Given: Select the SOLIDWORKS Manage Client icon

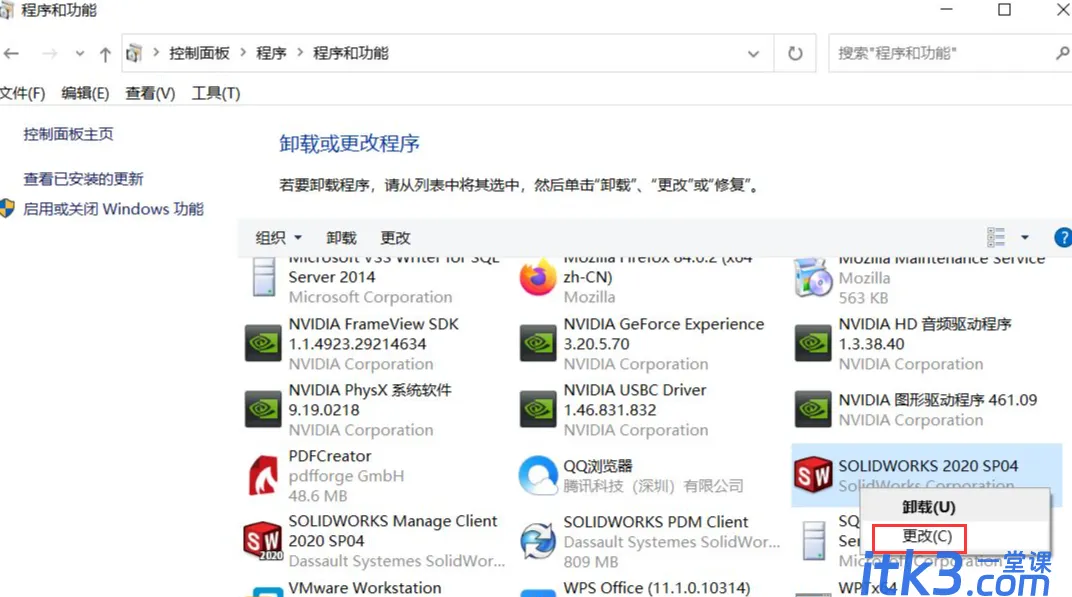Looking at the screenshot, I should click(x=263, y=541).
